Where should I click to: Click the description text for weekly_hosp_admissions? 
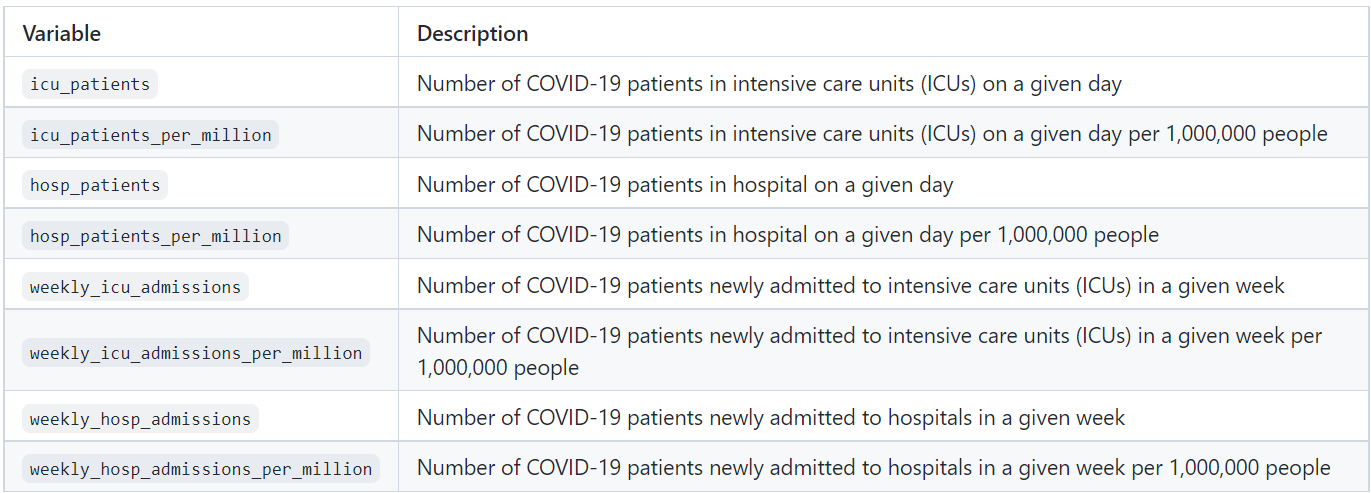(x=770, y=419)
